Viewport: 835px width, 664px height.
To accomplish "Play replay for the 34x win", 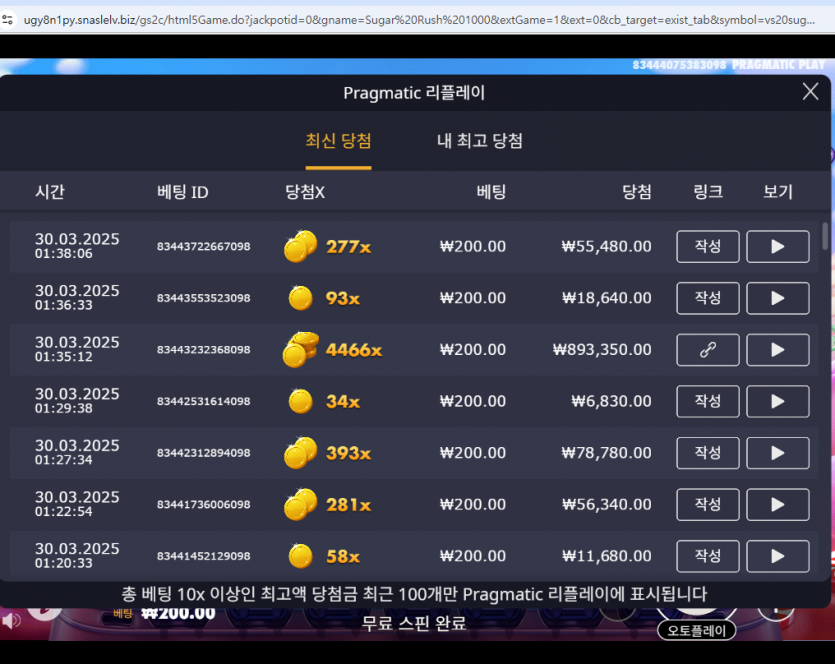I will pyautogui.click(x=777, y=401).
